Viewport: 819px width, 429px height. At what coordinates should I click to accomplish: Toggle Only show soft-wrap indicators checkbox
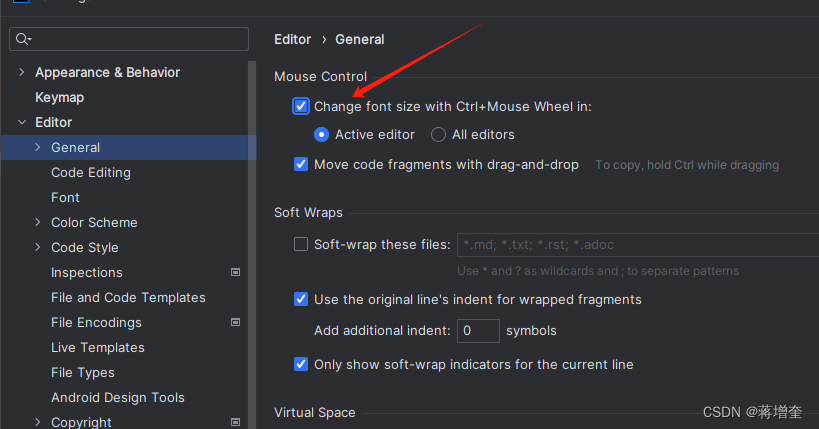(x=301, y=364)
